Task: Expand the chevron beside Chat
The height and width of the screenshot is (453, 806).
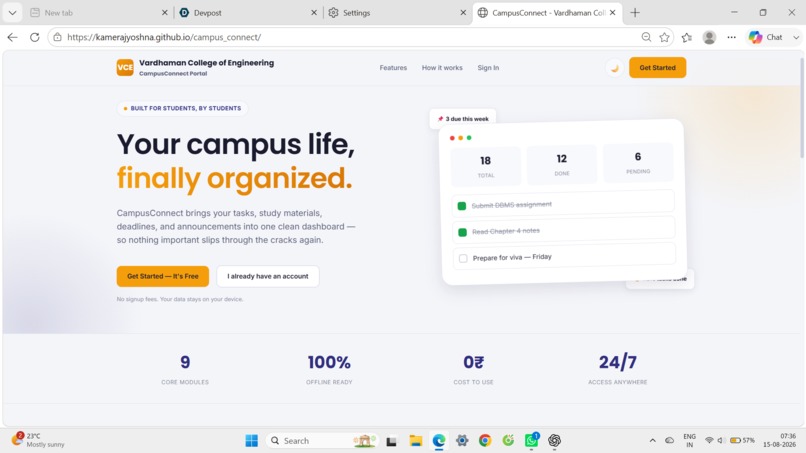Action: coord(796,37)
